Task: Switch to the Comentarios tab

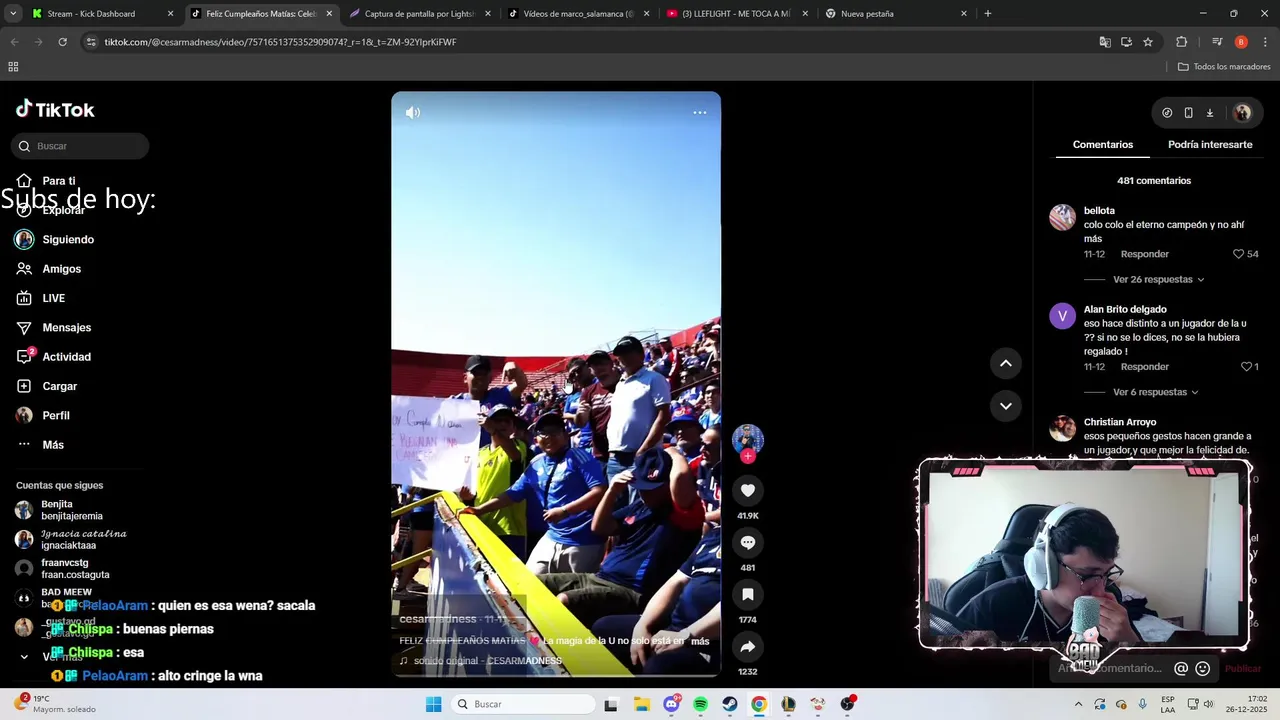Action: click(x=1103, y=145)
